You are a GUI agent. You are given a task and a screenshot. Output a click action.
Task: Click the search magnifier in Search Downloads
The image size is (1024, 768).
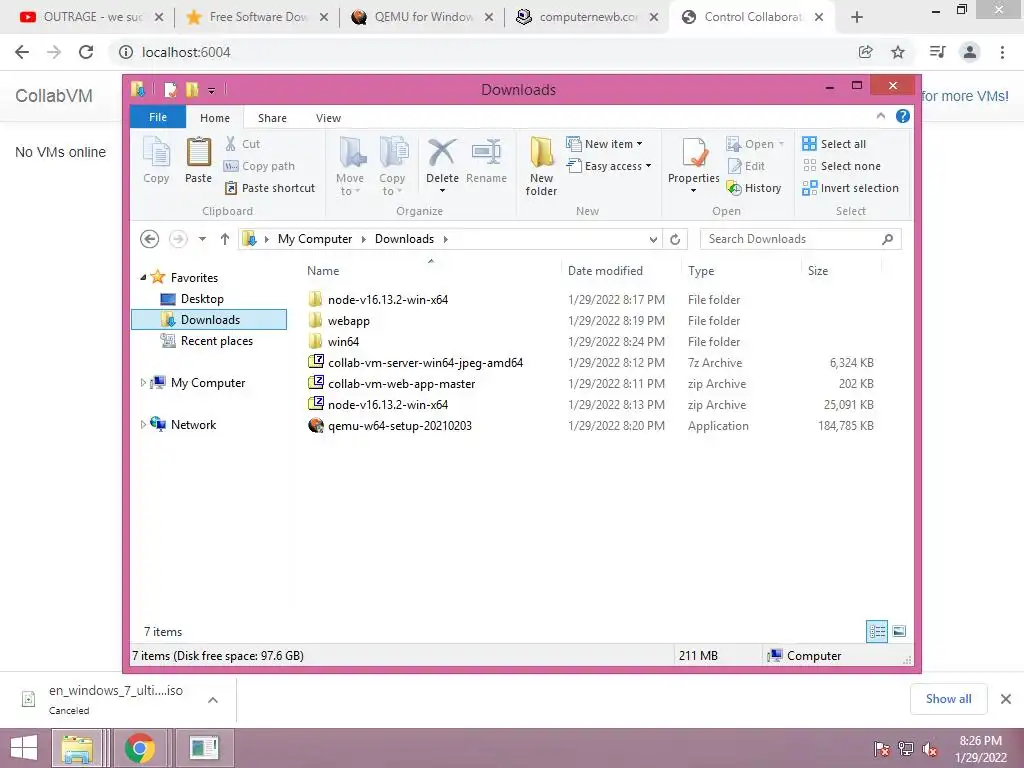888,239
